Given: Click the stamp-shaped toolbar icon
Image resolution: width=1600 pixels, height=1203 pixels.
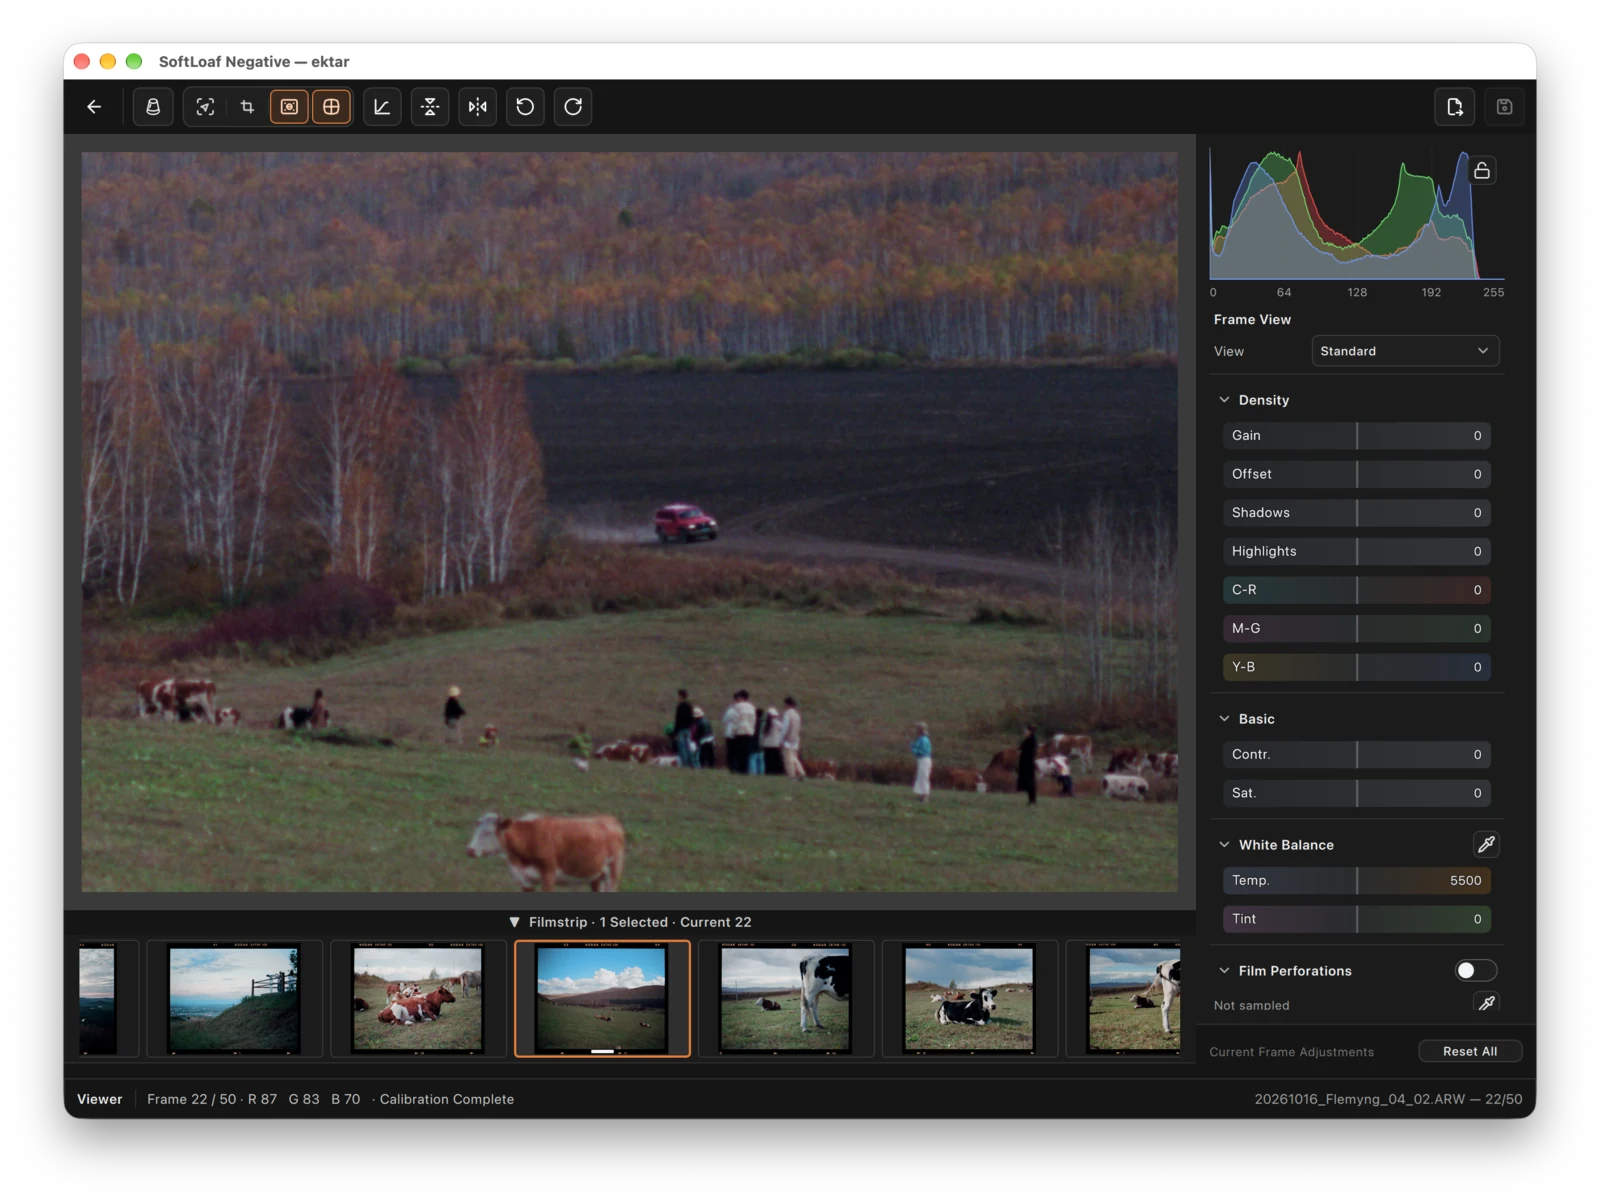Looking at the screenshot, I should pyautogui.click(x=153, y=107).
